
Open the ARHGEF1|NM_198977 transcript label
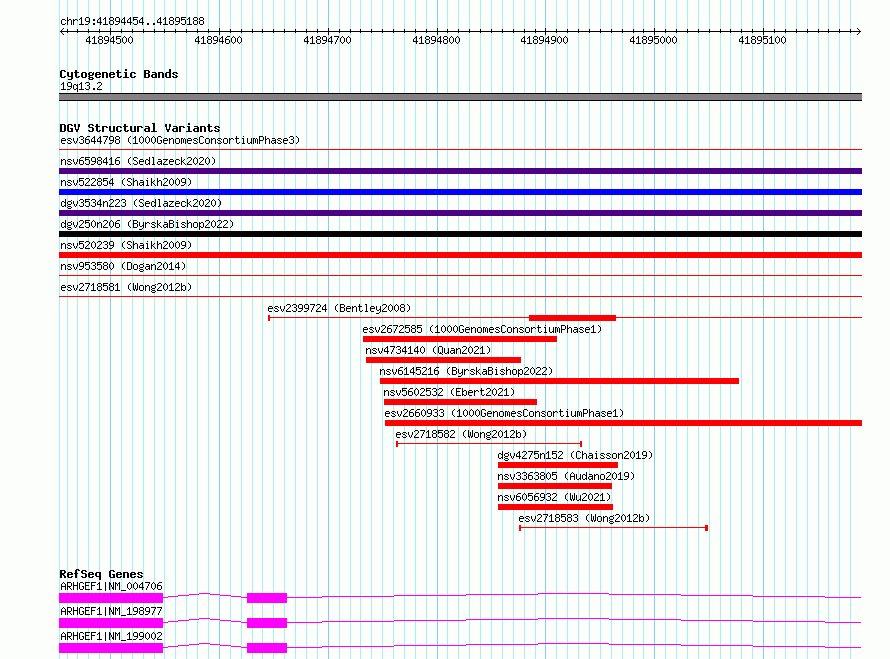click(x=111, y=611)
